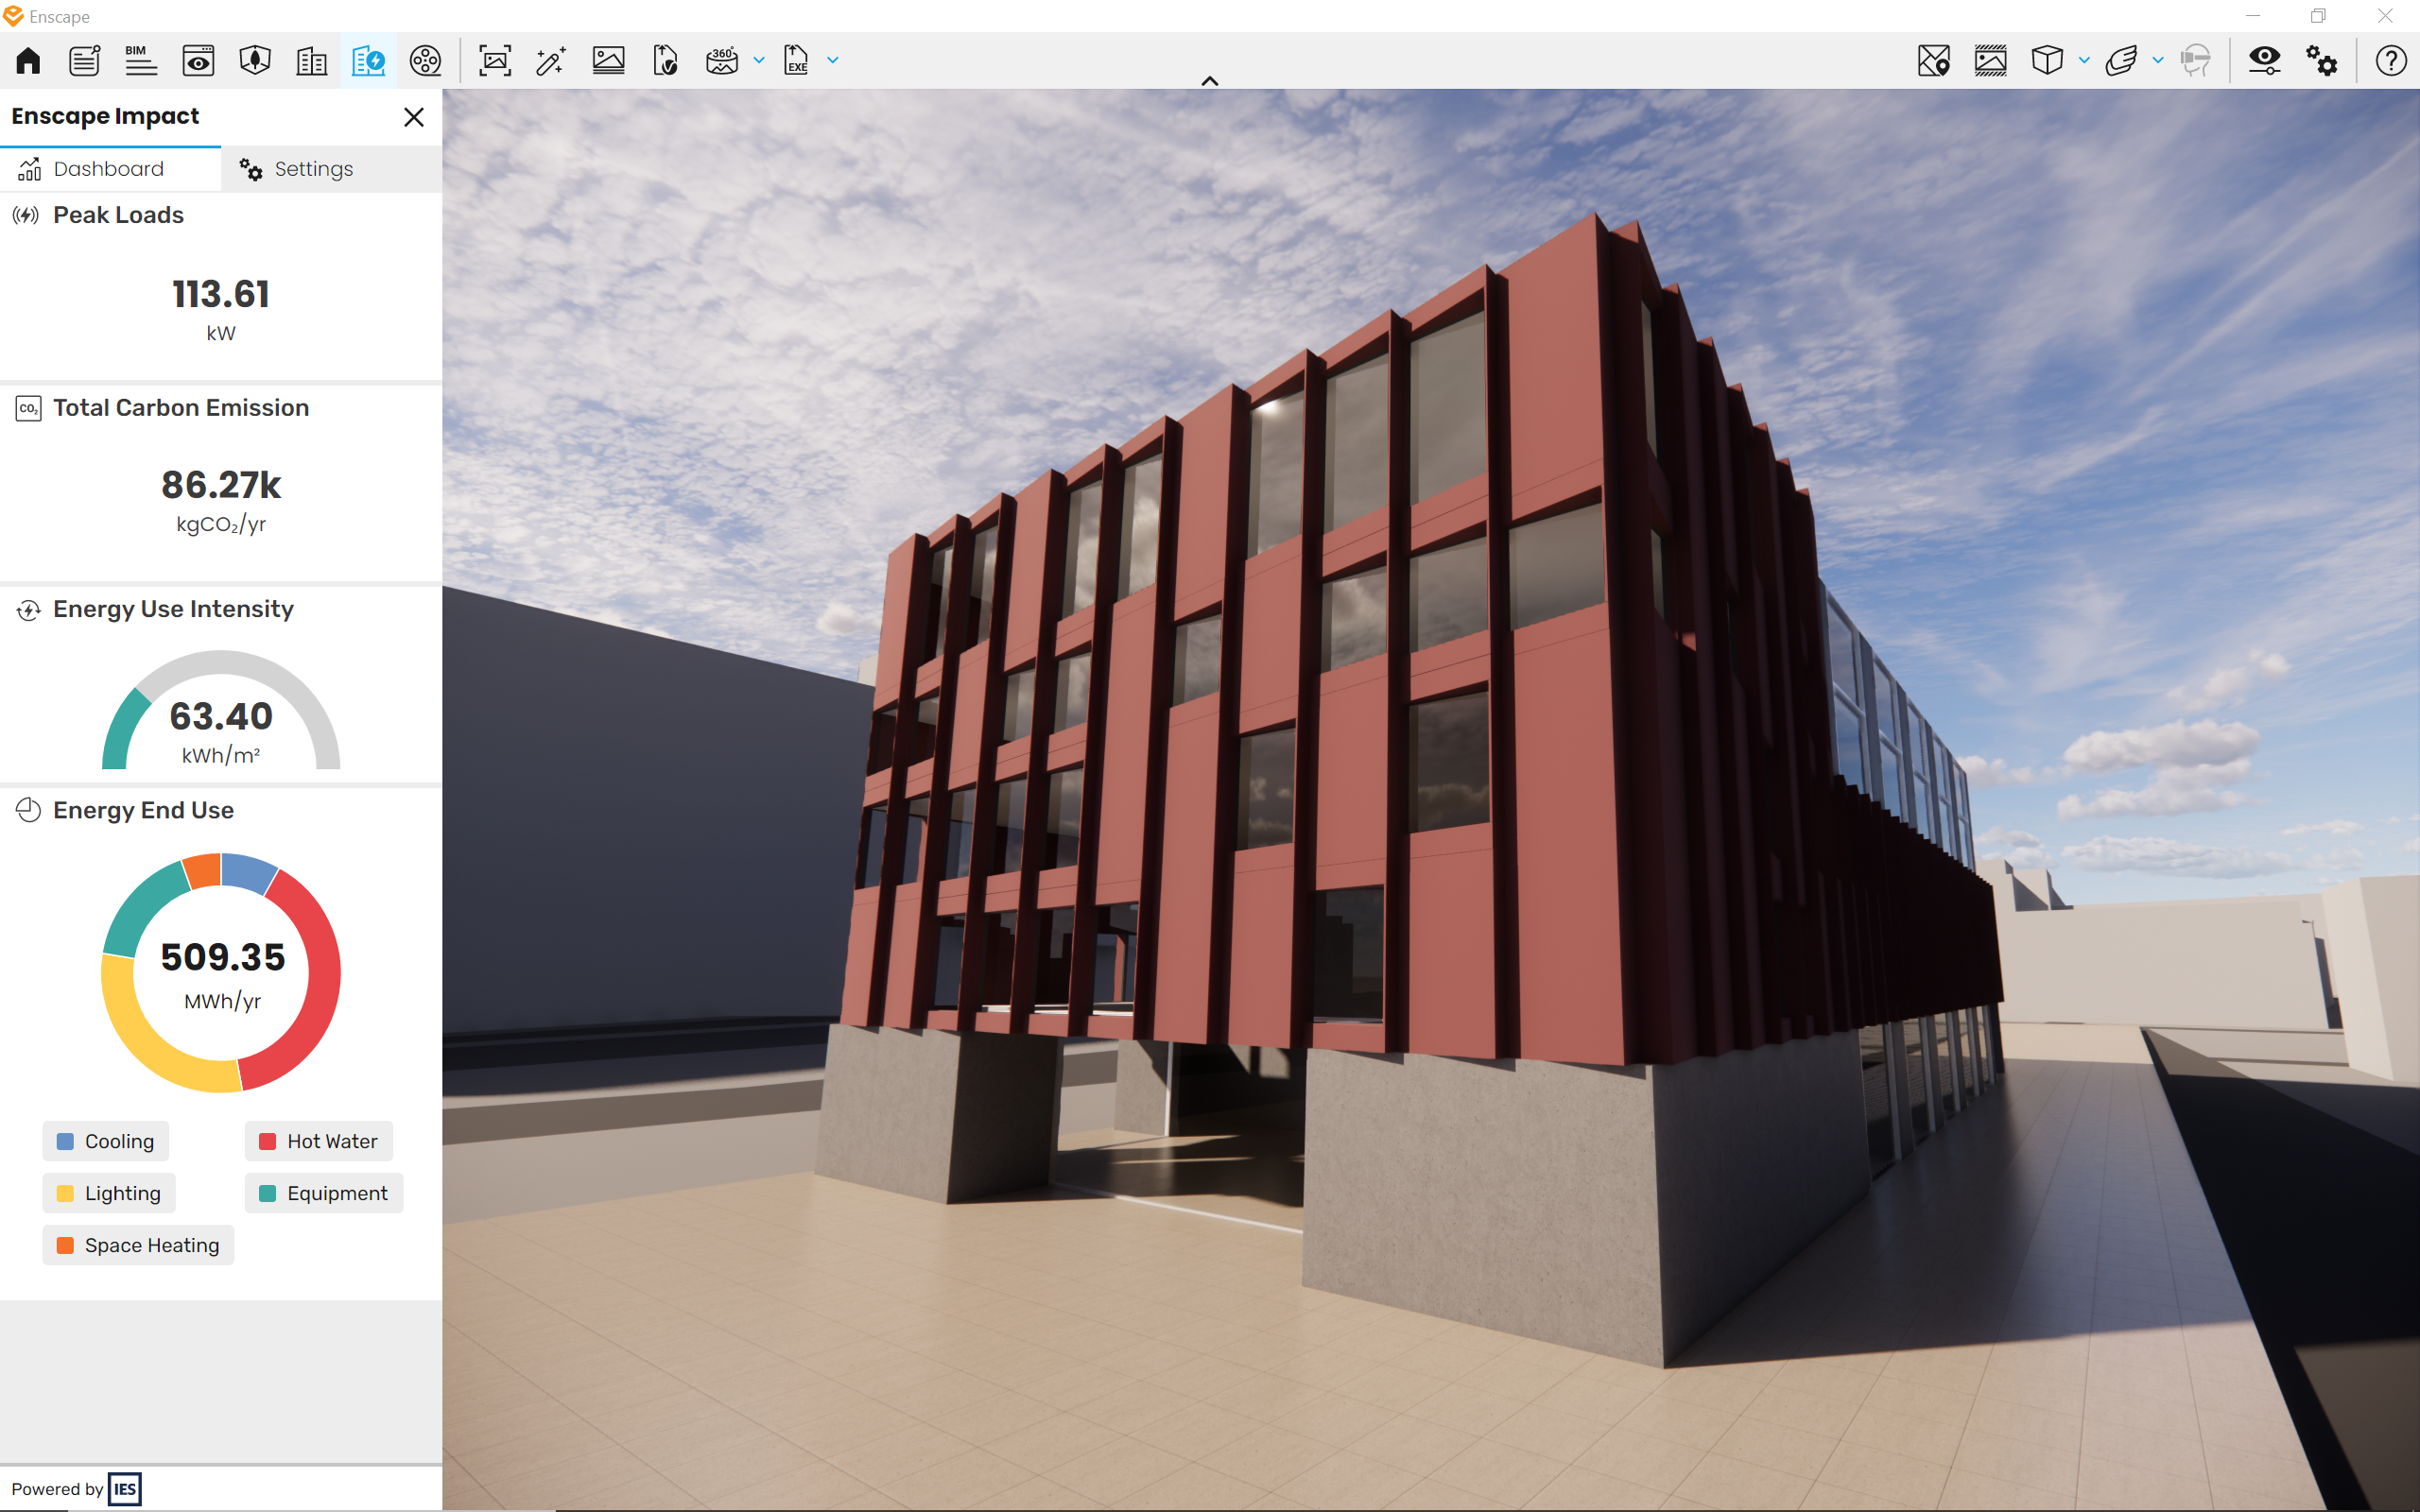Minimize the Enscape window
Screen dimensions: 2420x1512
2253,16
